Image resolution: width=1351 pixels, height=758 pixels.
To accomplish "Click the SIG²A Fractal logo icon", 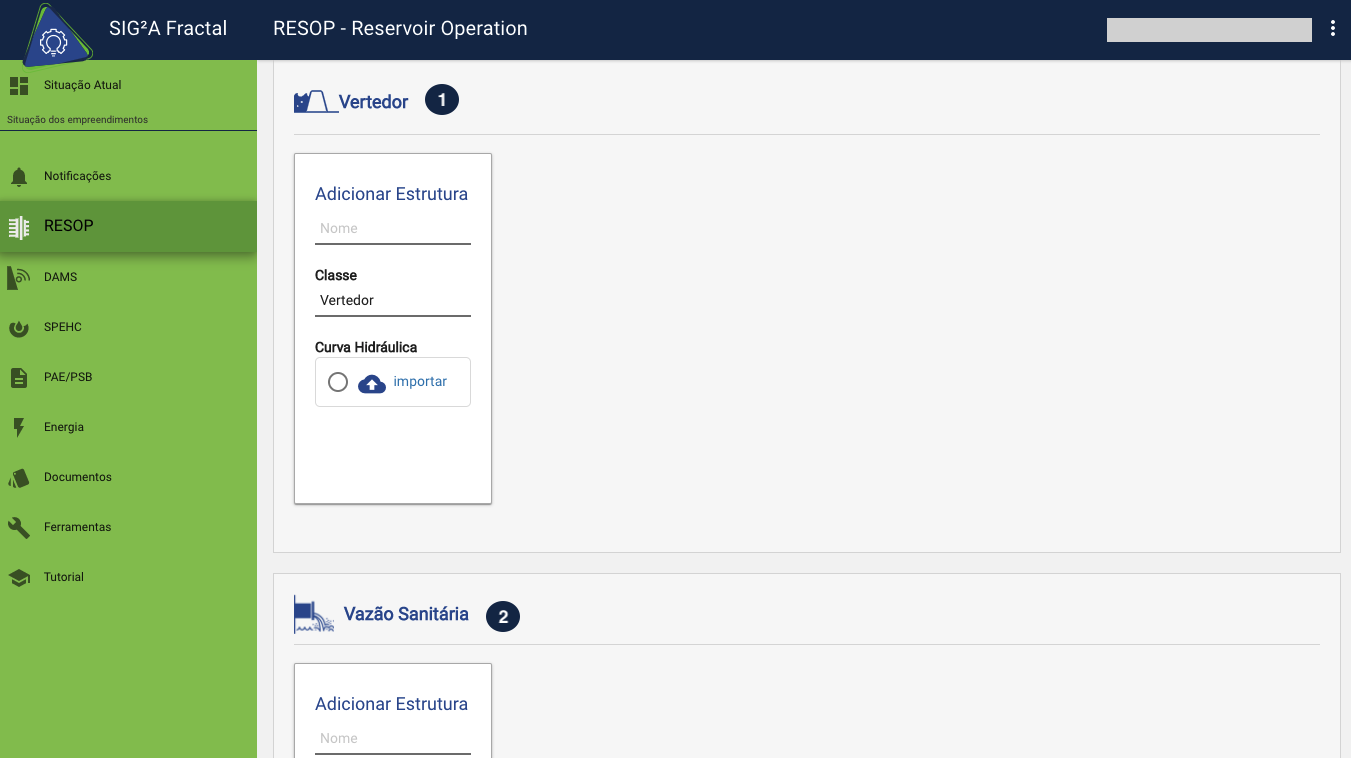I will (x=52, y=38).
